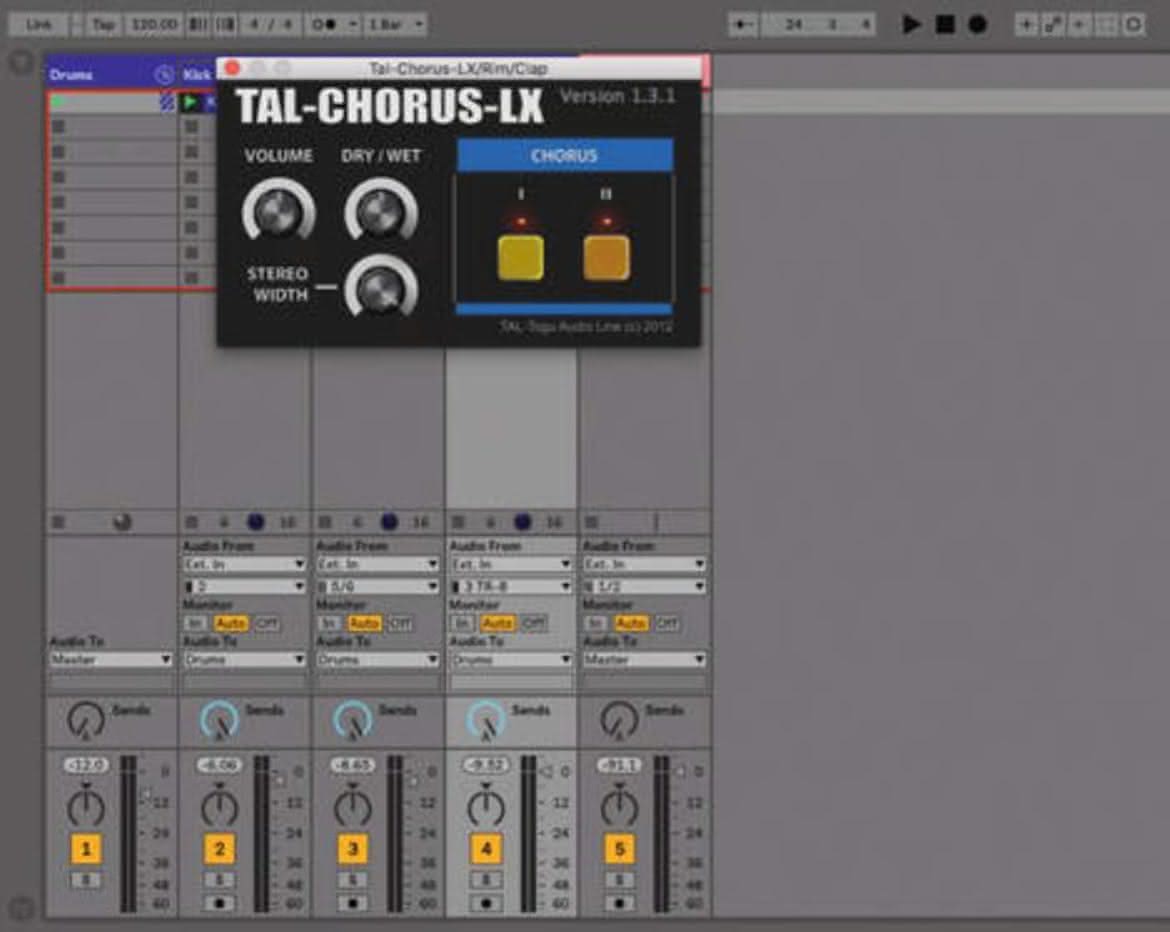Deactivate track 1 using its activator button
Viewport: 1170px width, 932px height.
[86, 848]
